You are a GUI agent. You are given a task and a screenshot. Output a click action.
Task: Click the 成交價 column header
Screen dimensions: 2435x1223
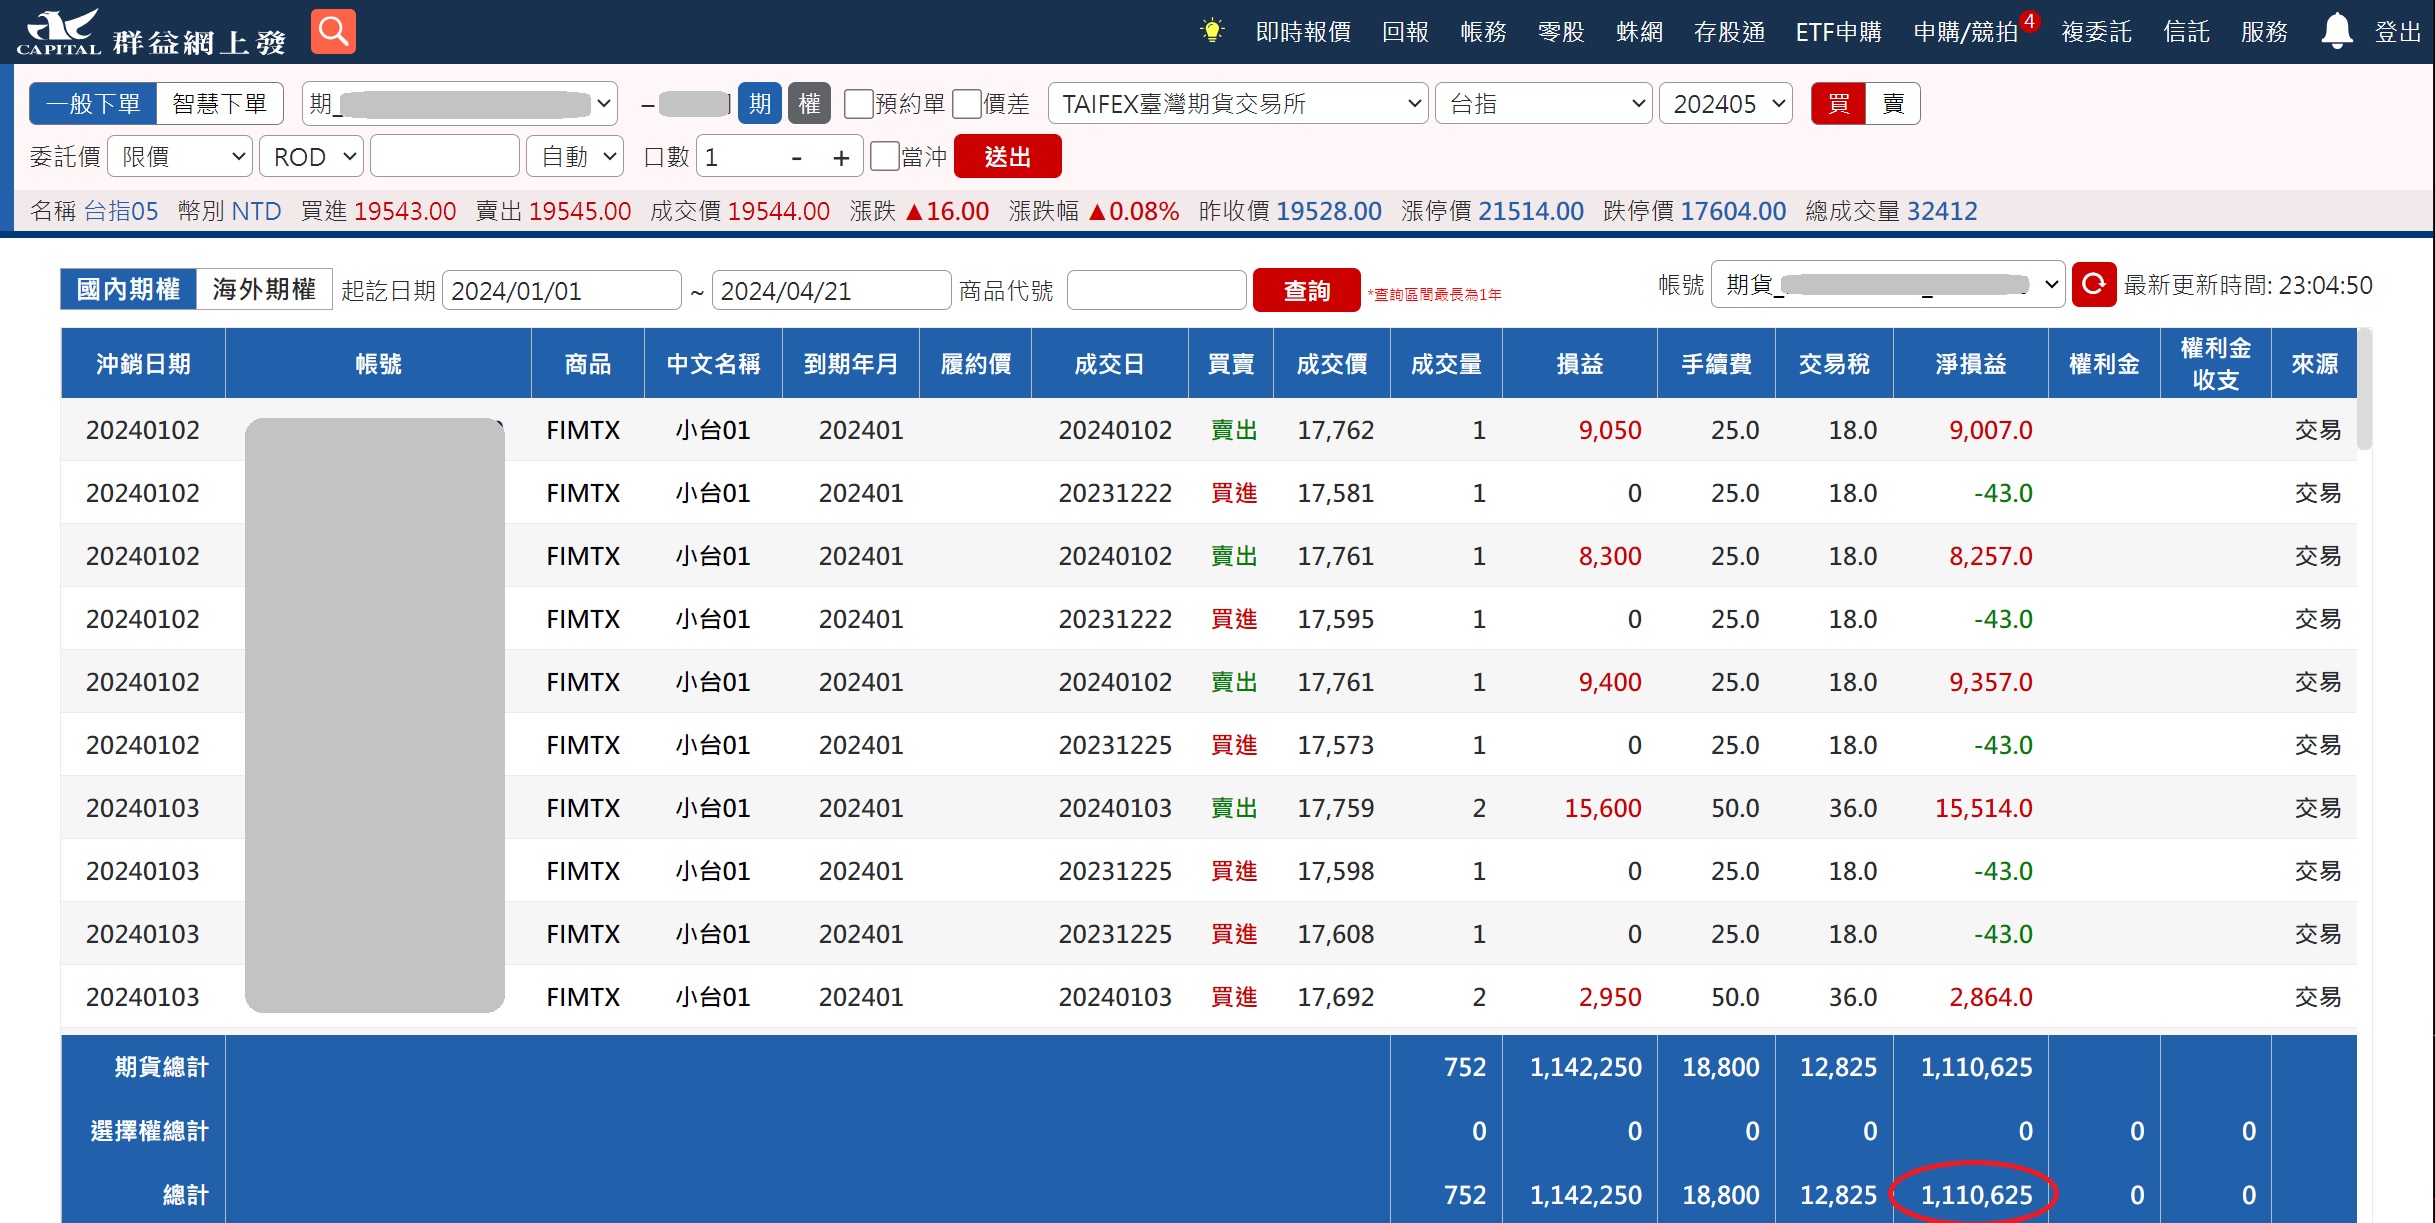(1331, 364)
